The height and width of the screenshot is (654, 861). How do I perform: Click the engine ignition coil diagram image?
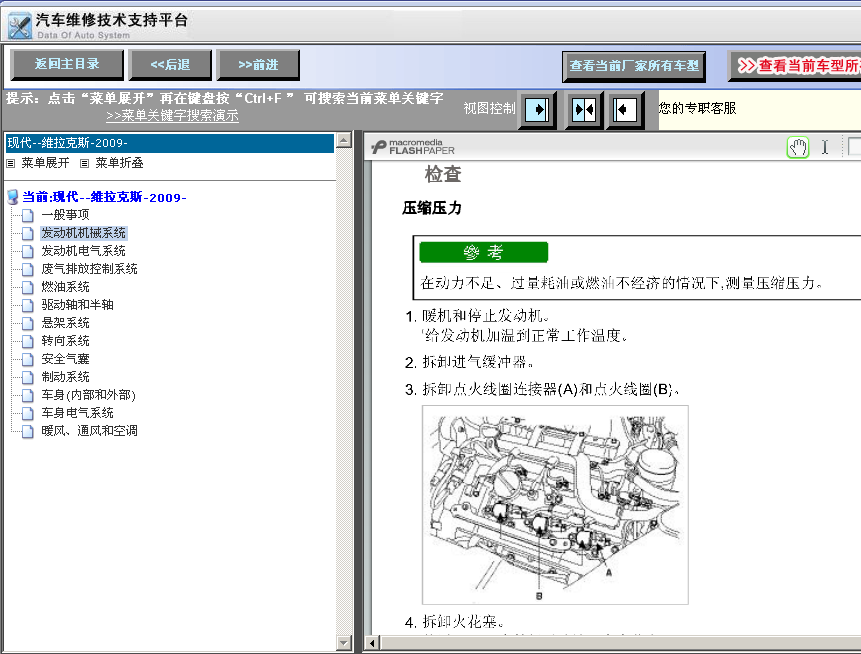pos(555,505)
